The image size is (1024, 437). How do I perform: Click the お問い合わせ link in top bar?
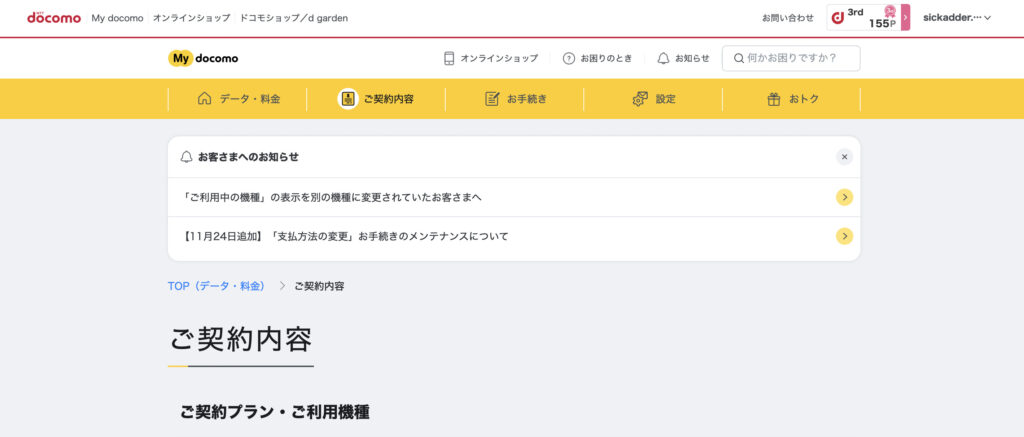(787, 17)
